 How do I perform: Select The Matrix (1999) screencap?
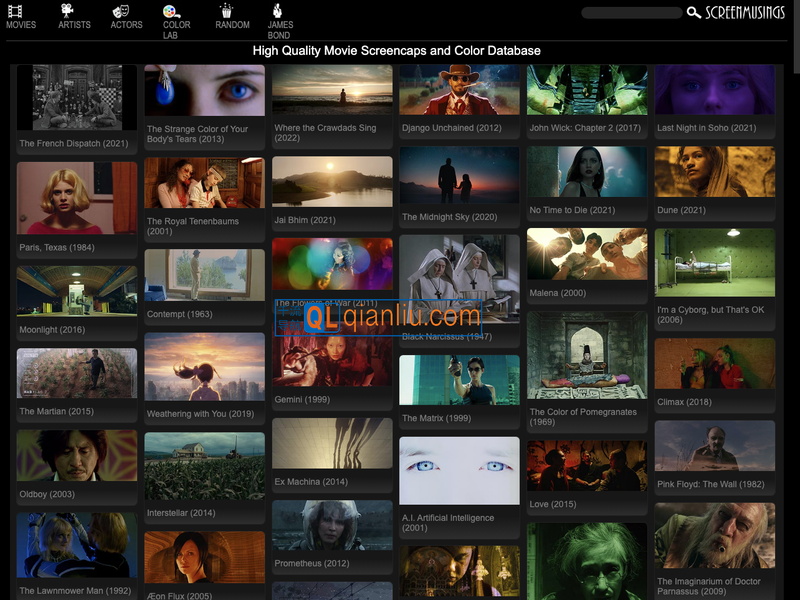pos(459,380)
